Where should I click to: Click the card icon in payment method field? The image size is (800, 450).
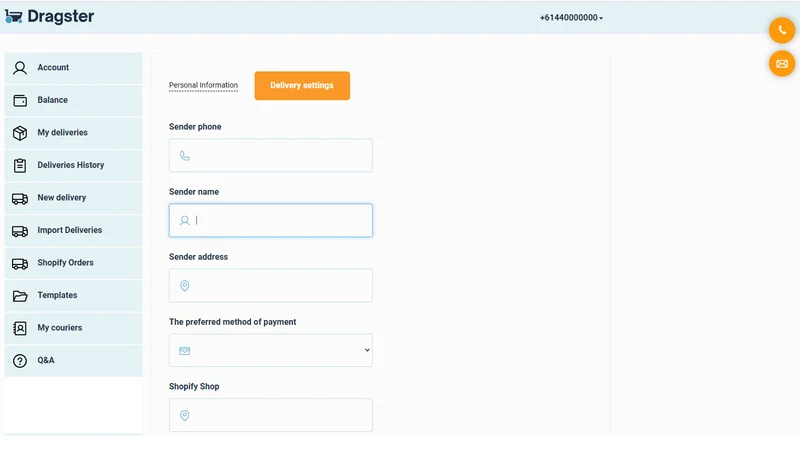[185, 351]
